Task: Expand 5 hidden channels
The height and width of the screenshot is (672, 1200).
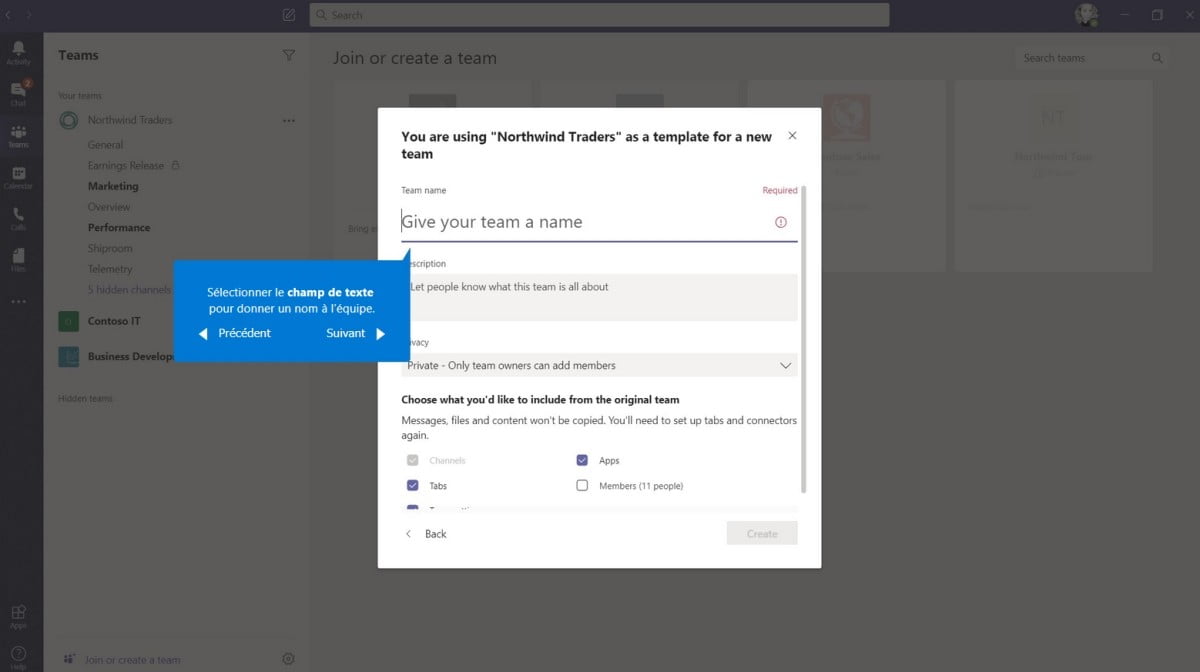Action: point(129,290)
